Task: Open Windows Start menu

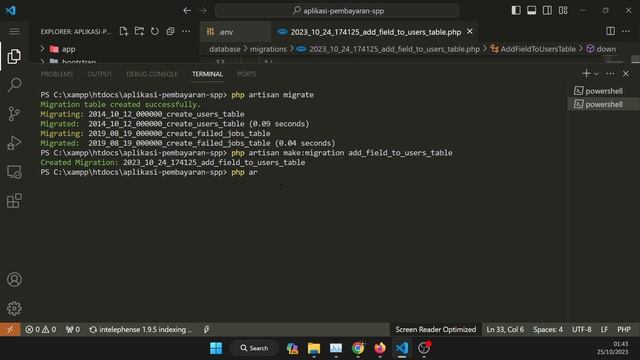Action: point(216,348)
